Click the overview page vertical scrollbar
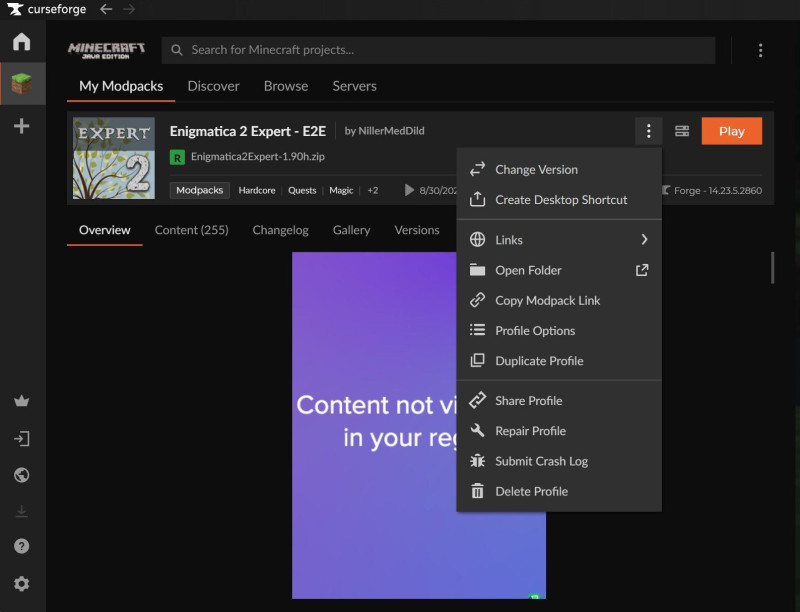The image size is (800, 612). tap(772, 268)
